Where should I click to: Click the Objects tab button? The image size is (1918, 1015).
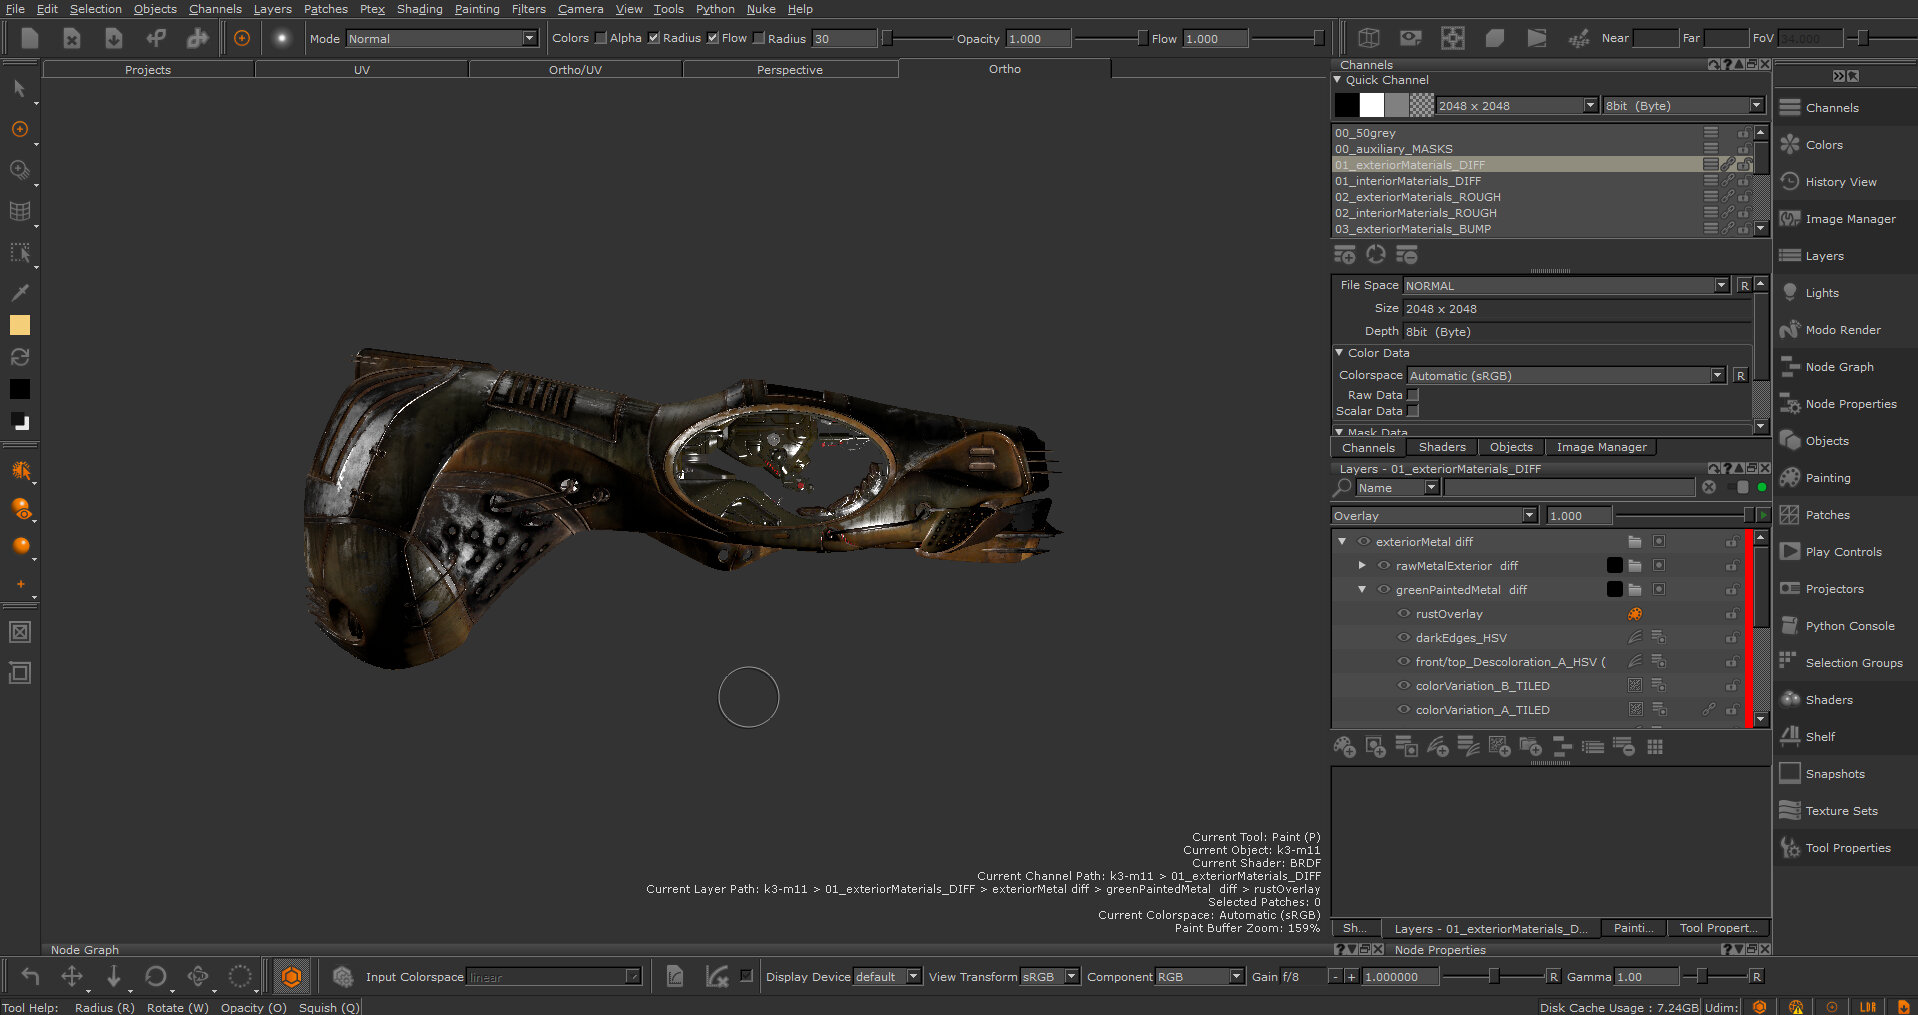(1510, 447)
